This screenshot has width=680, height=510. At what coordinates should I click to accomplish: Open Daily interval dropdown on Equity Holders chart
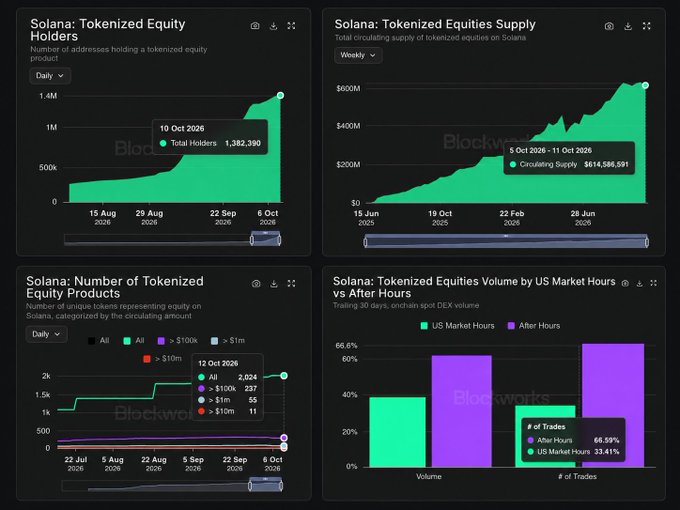coord(50,75)
